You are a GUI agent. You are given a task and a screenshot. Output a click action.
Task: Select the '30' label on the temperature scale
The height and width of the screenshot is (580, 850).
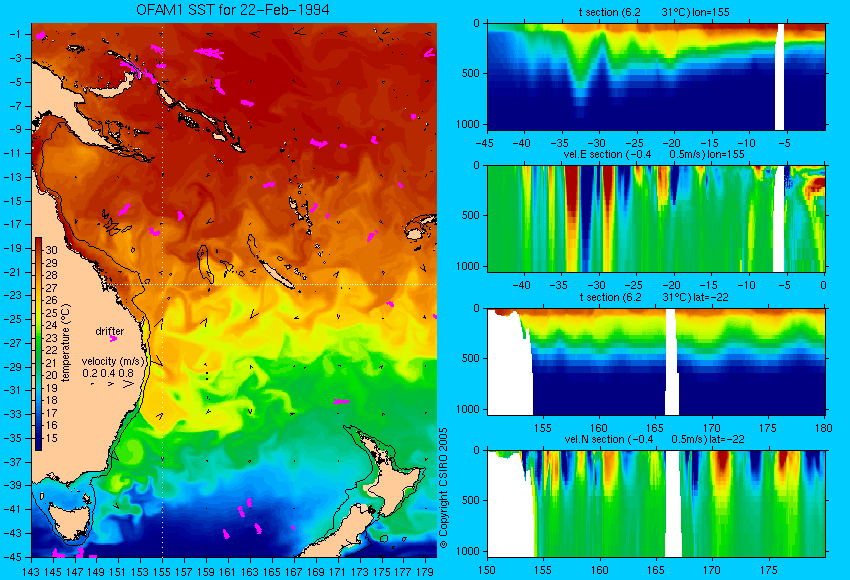point(51,250)
